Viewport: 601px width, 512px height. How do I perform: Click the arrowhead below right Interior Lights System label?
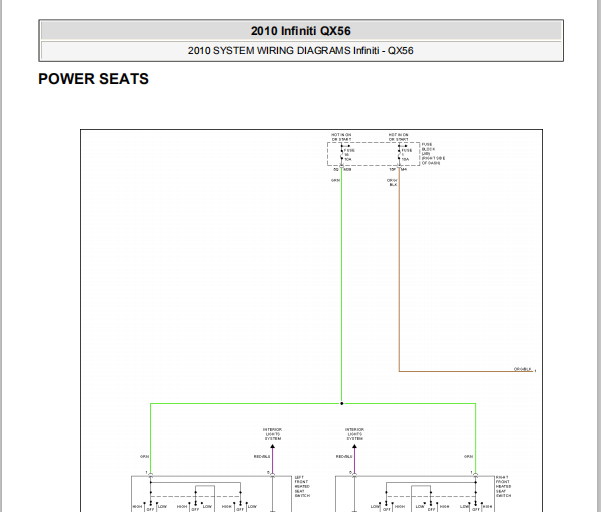[355, 446]
